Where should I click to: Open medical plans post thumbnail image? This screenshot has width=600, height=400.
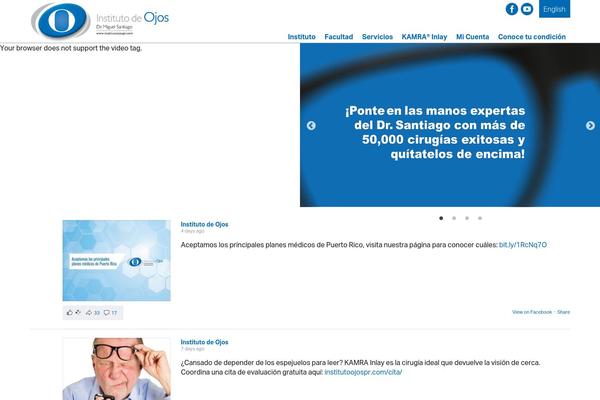pos(117,260)
